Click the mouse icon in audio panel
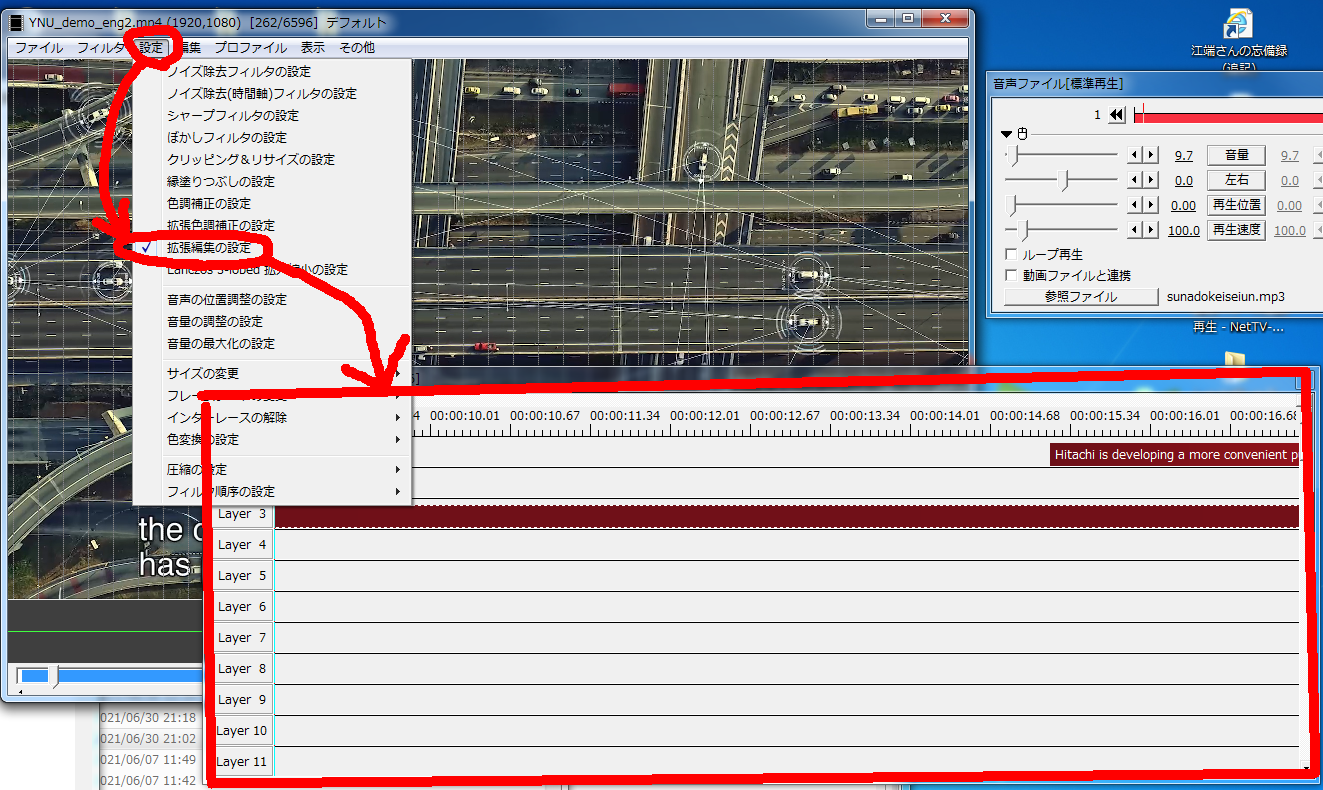This screenshot has width=1323, height=790. [x=1022, y=134]
